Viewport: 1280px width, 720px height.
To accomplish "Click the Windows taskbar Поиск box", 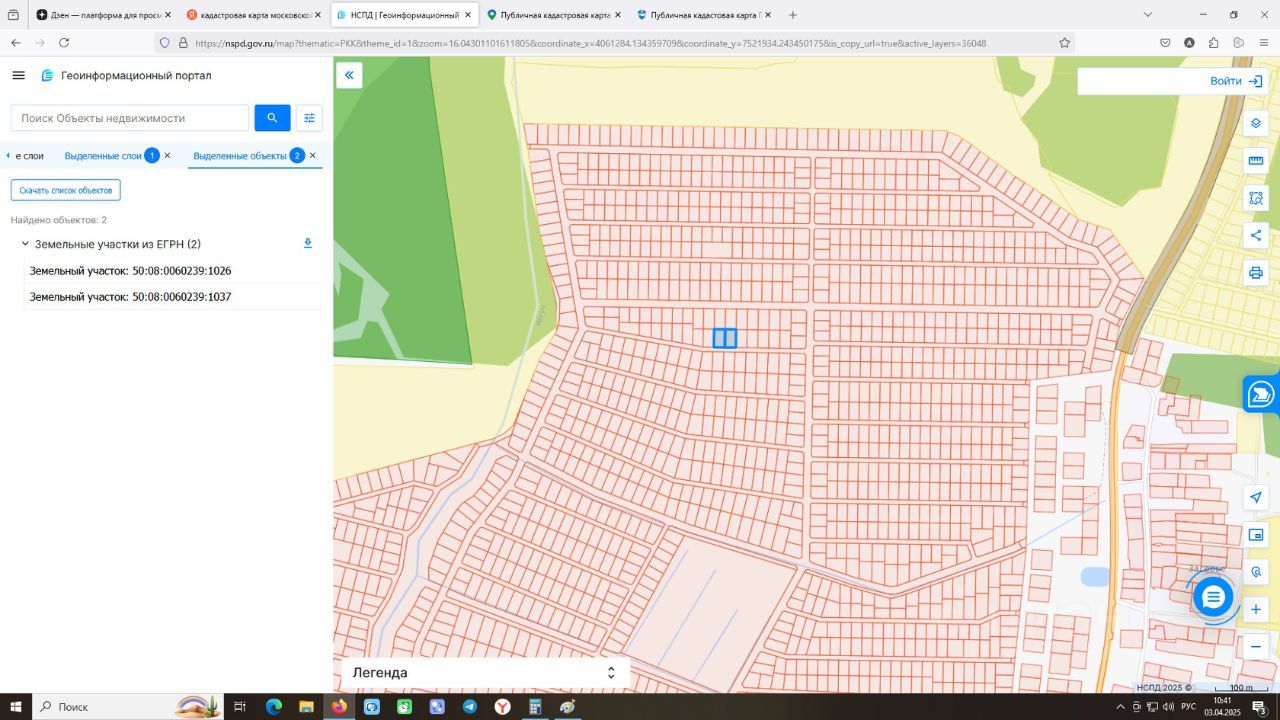I will (128, 707).
